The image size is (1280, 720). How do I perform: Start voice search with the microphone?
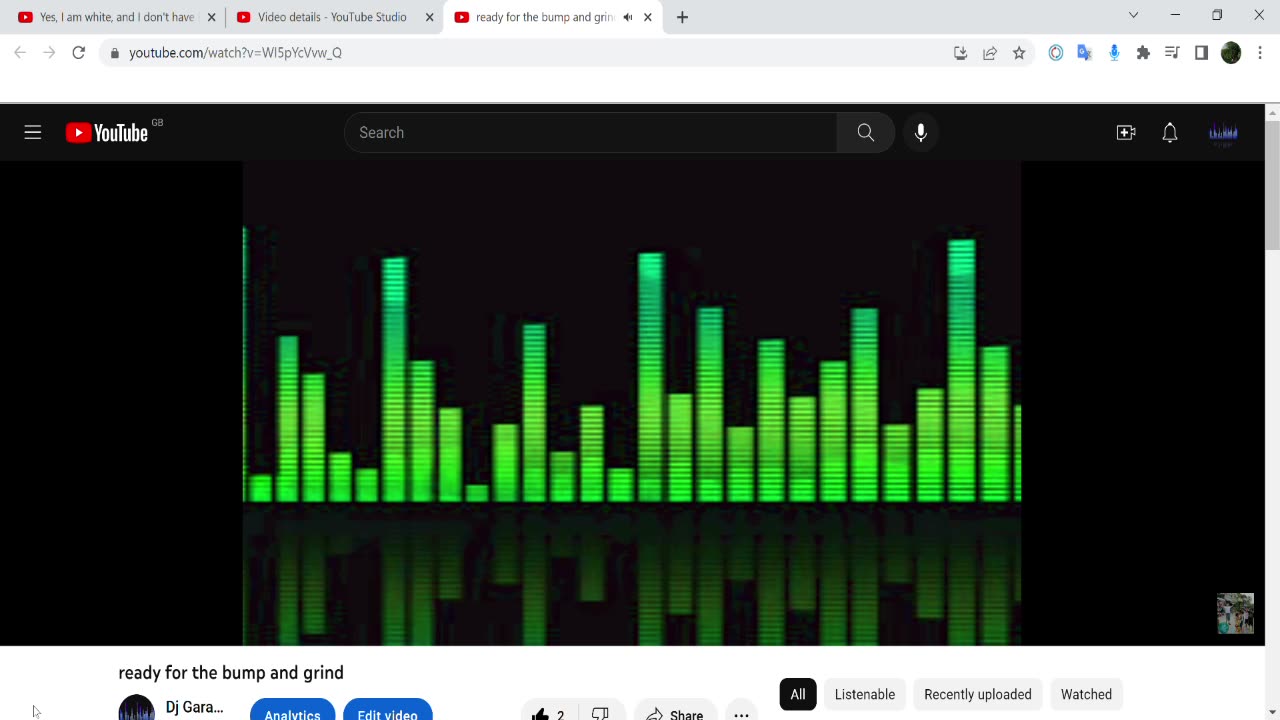[921, 132]
